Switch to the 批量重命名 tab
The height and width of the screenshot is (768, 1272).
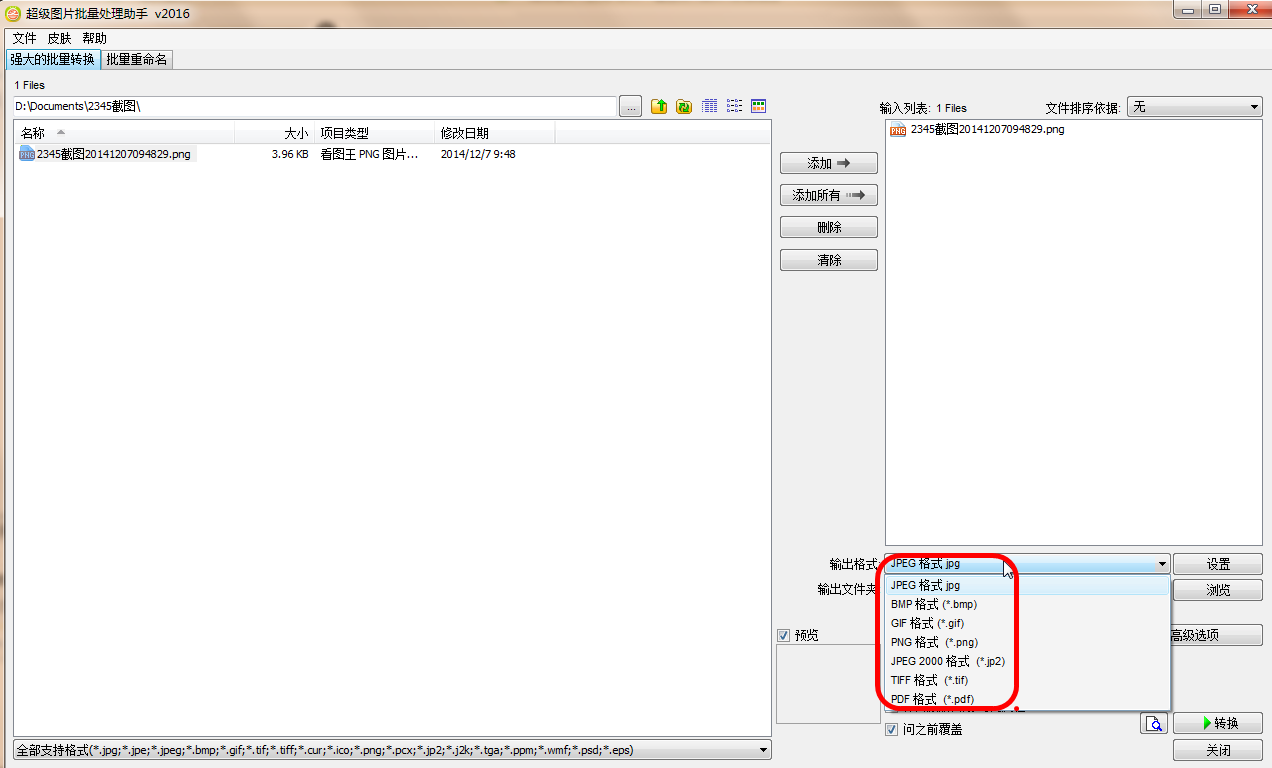click(x=137, y=59)
